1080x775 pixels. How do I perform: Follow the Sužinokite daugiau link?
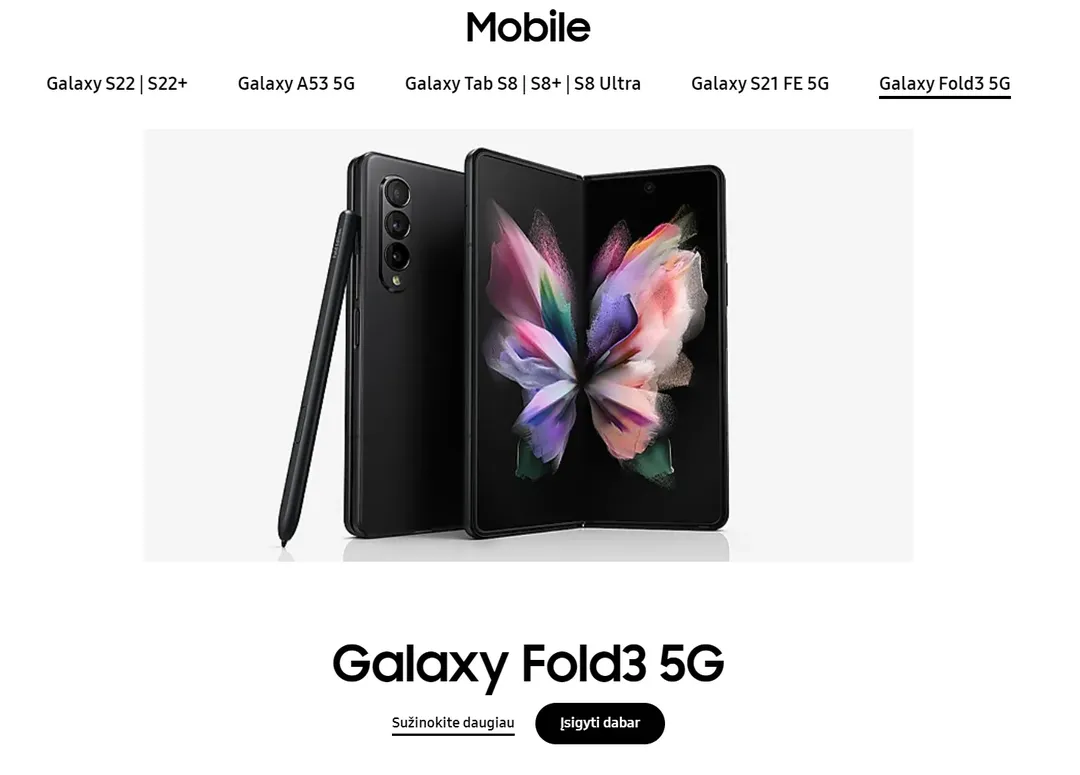(x=453, y=723)
